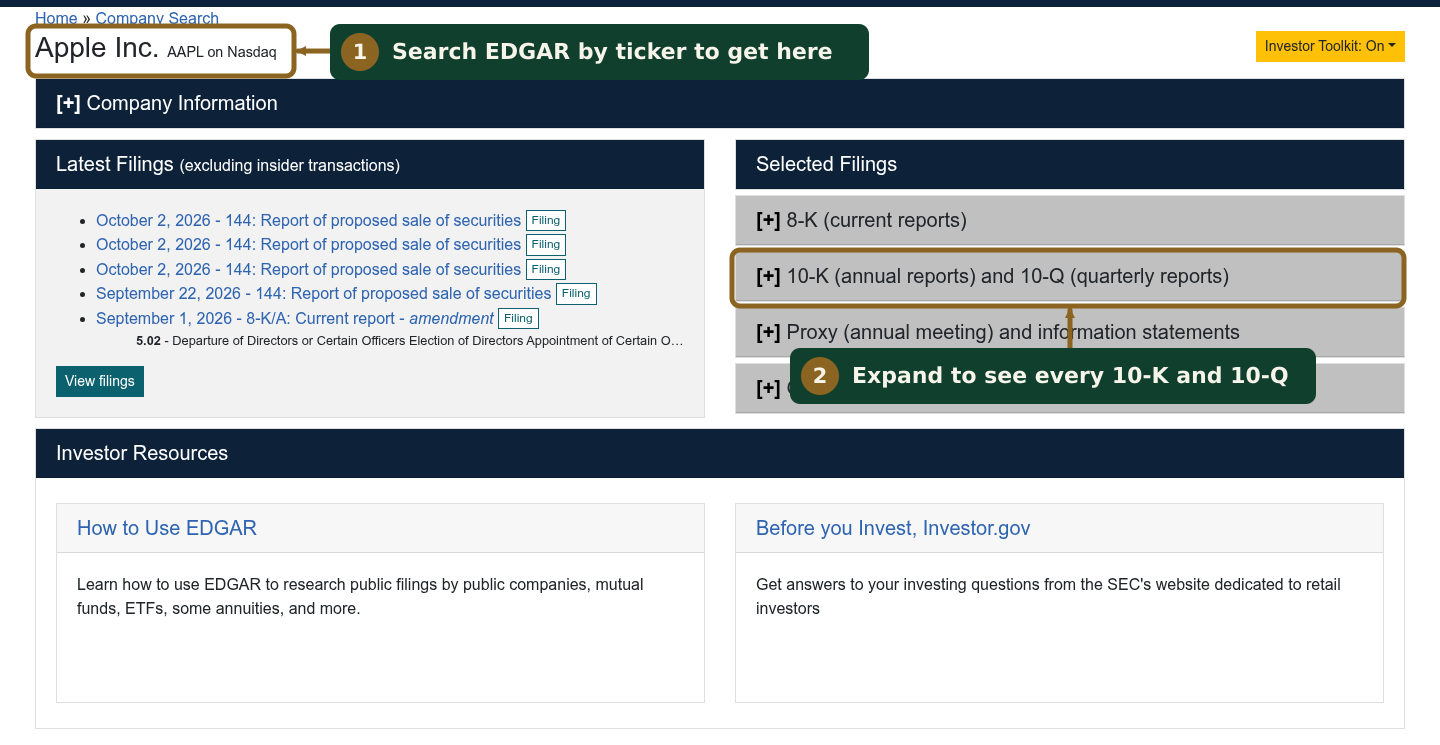Open the September 22, 2026 Form 144 filing
The width and height of the screenshot is (1440, 745).
tap(324, 293)
